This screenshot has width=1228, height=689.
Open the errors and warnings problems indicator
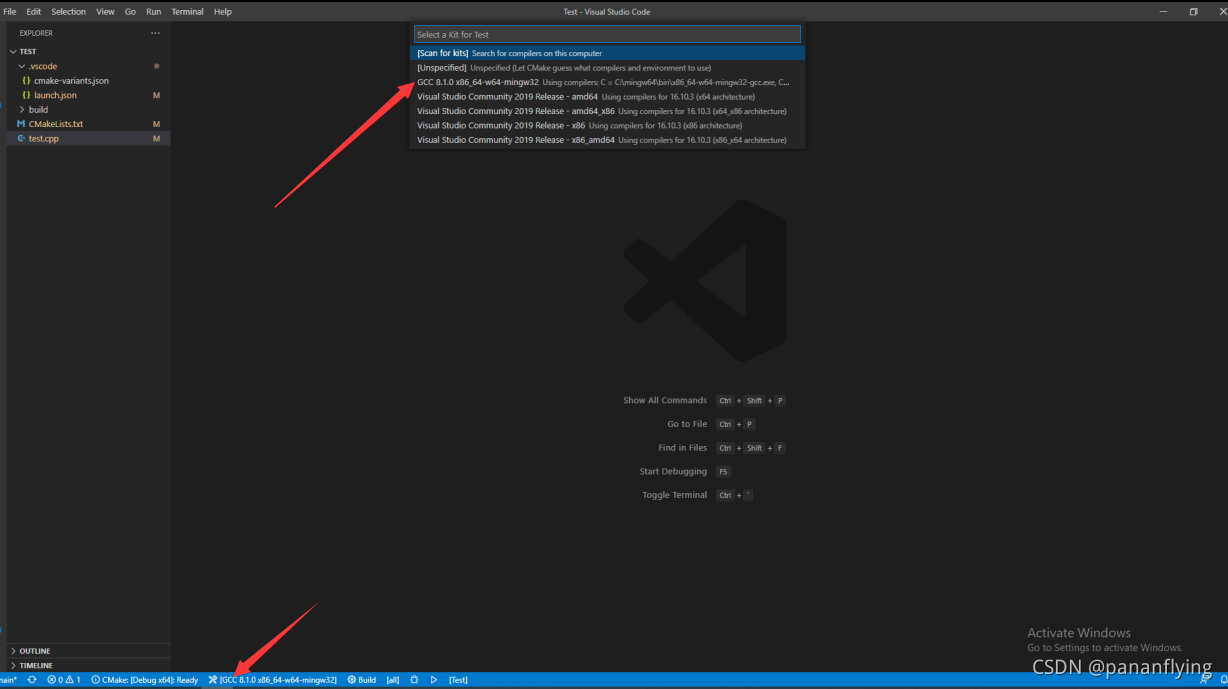click(64, 680)
